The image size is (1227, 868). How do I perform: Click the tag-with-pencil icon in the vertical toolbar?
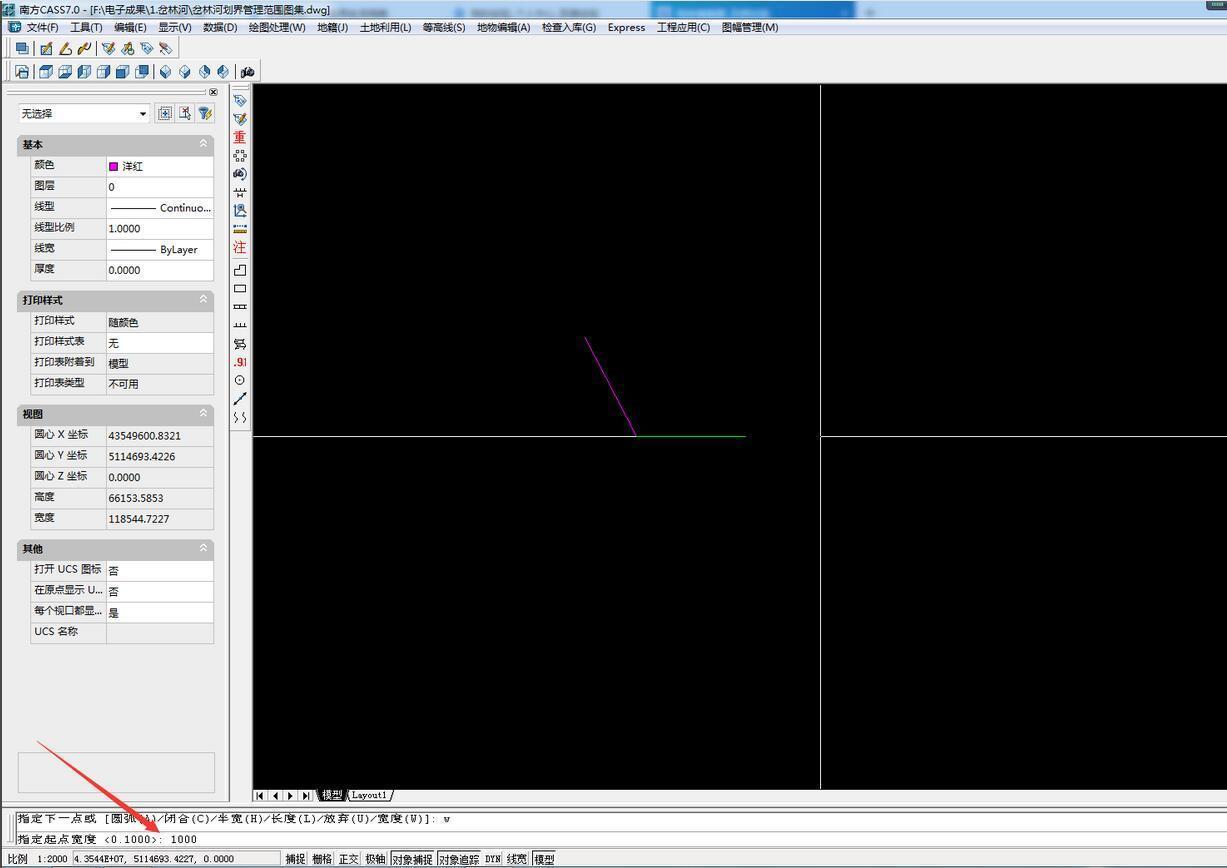point(240,119)
